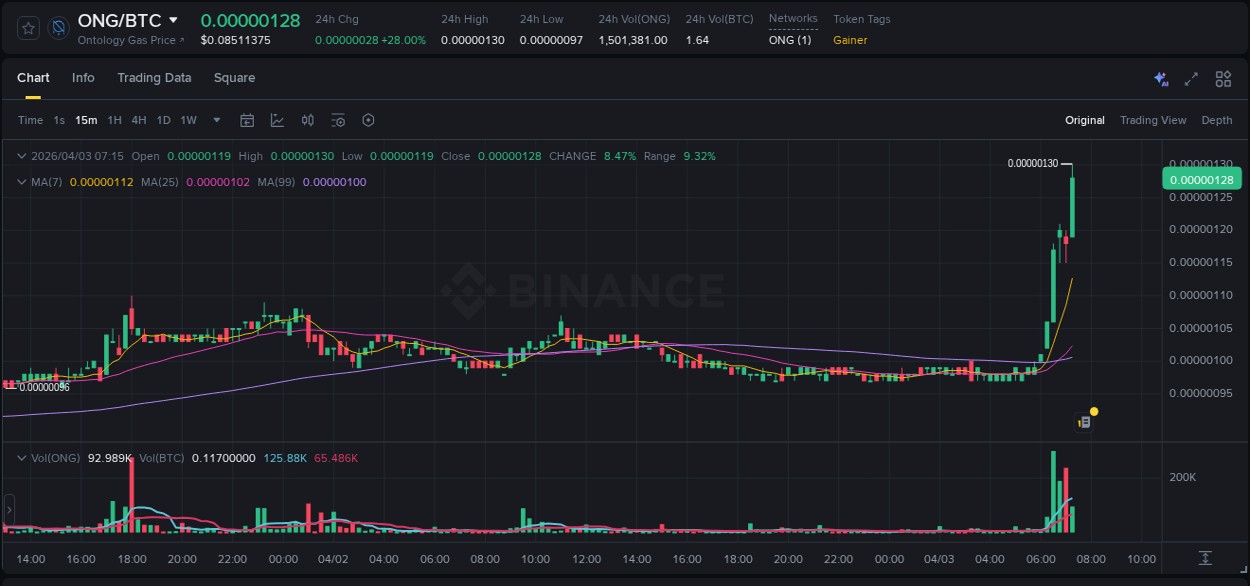1250x586 pixels.
Task: Toggle the favorite star for ONG/BTC
Action: click(x=27, y=27)
